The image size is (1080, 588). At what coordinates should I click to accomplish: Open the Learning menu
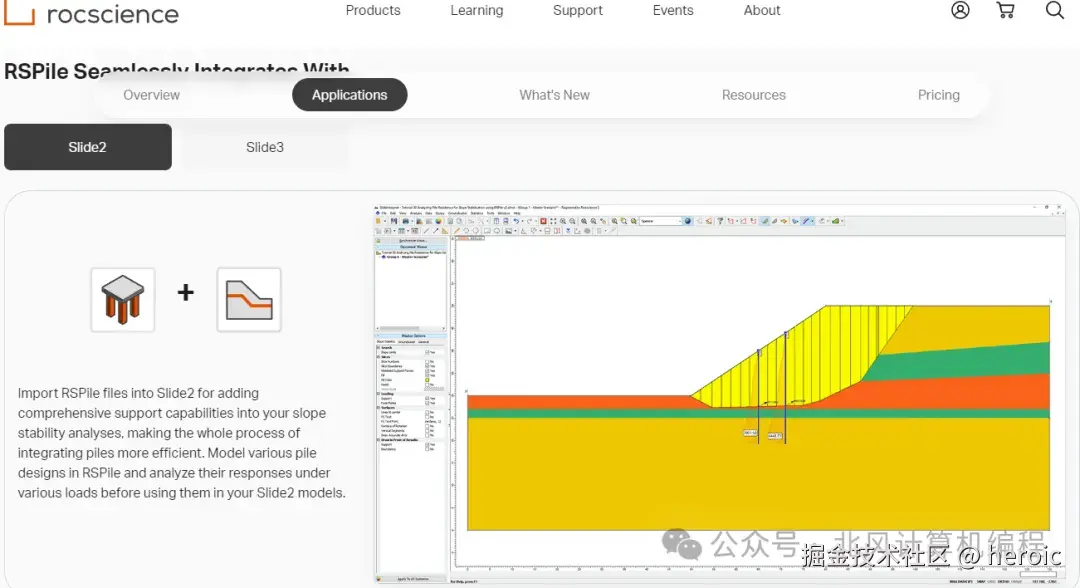pyautogui.click(x=477, y=10)
